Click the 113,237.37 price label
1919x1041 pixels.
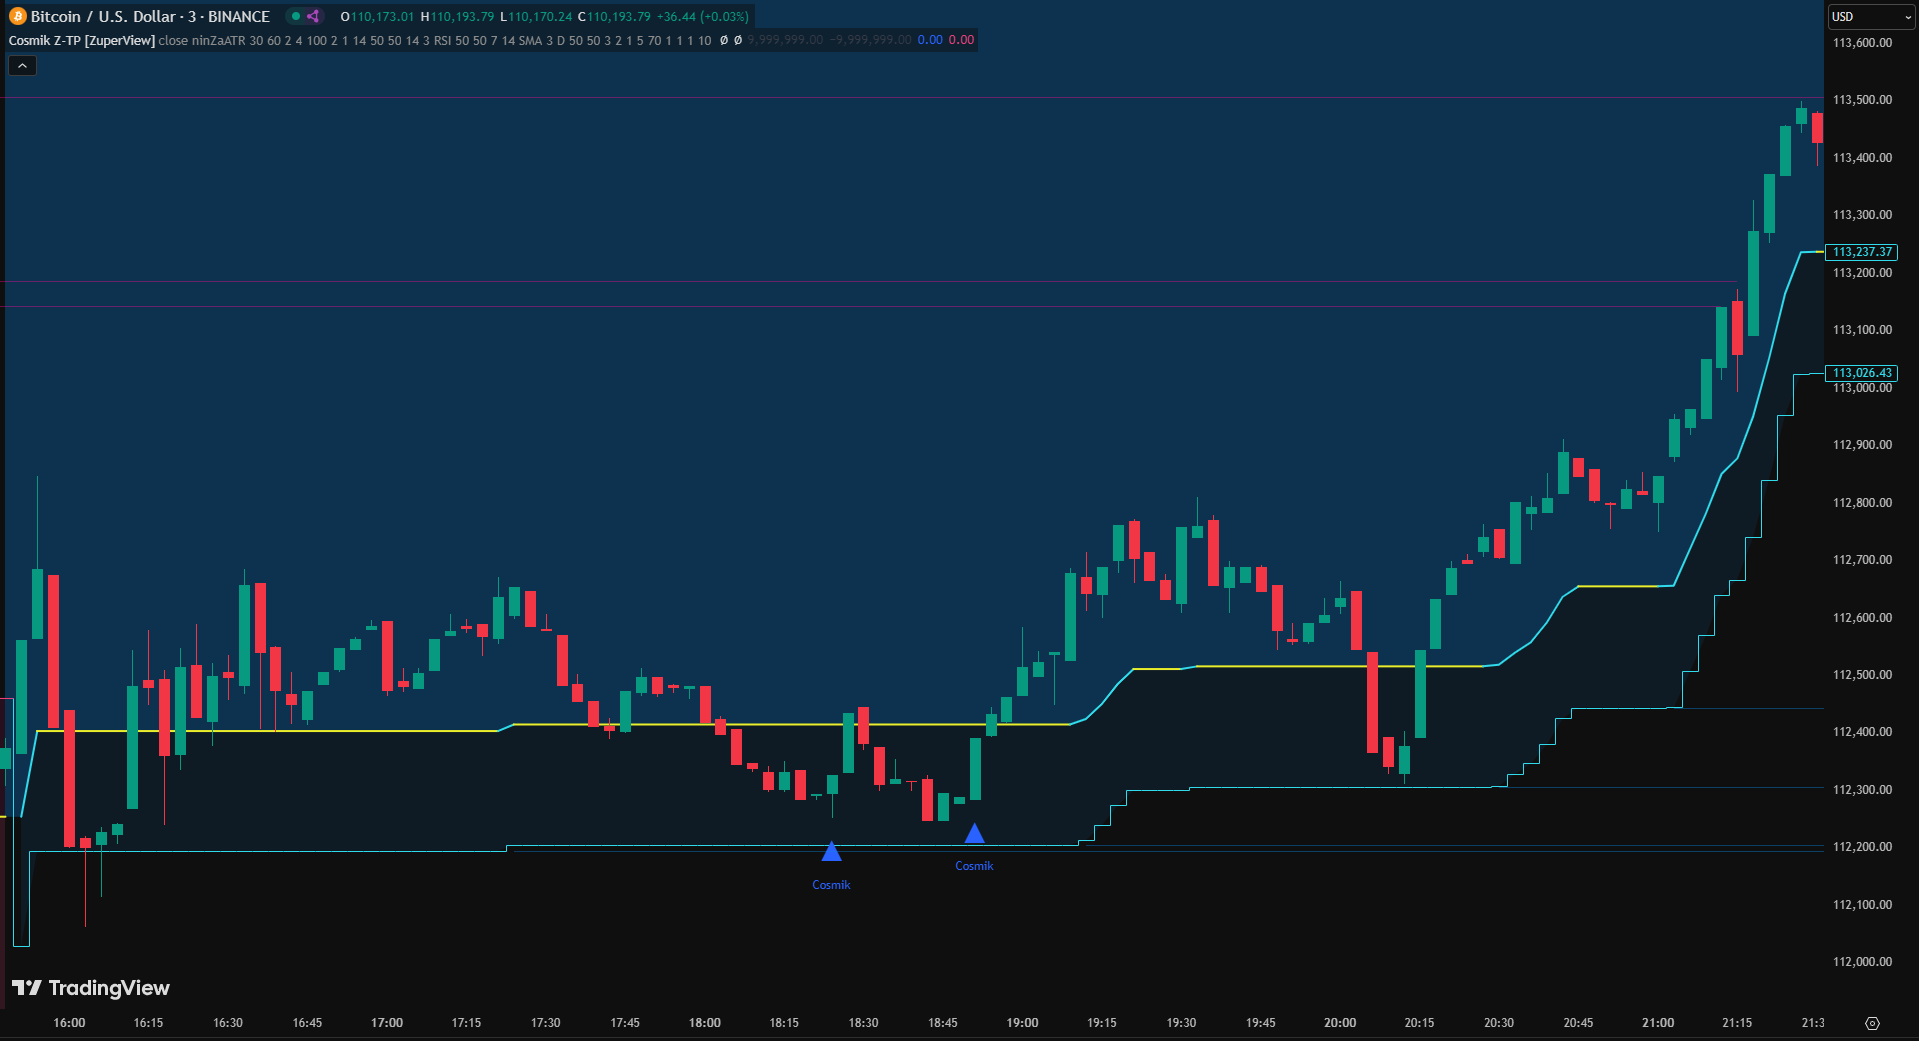click(x=1861, y=252)
